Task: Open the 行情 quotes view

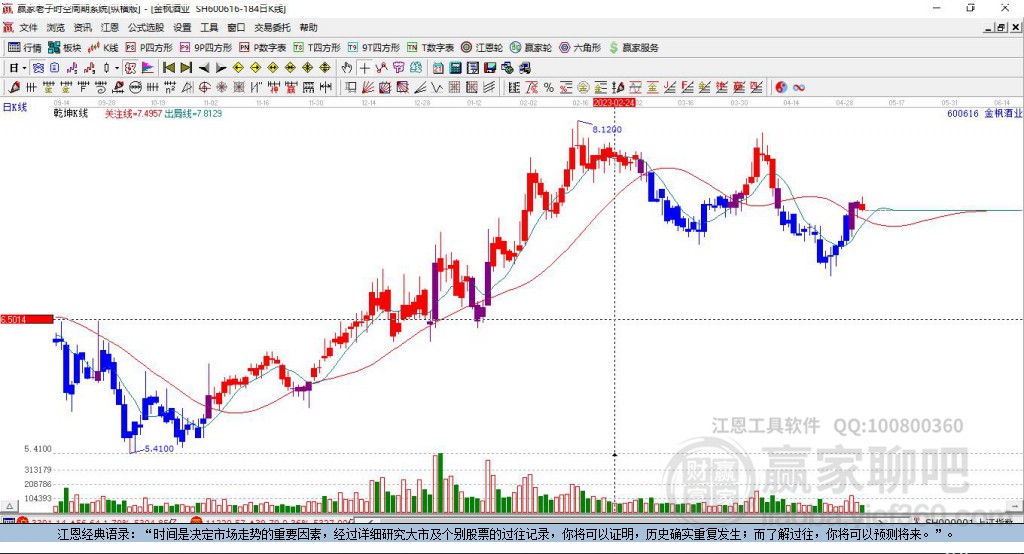Action: (x=25, y=48)
